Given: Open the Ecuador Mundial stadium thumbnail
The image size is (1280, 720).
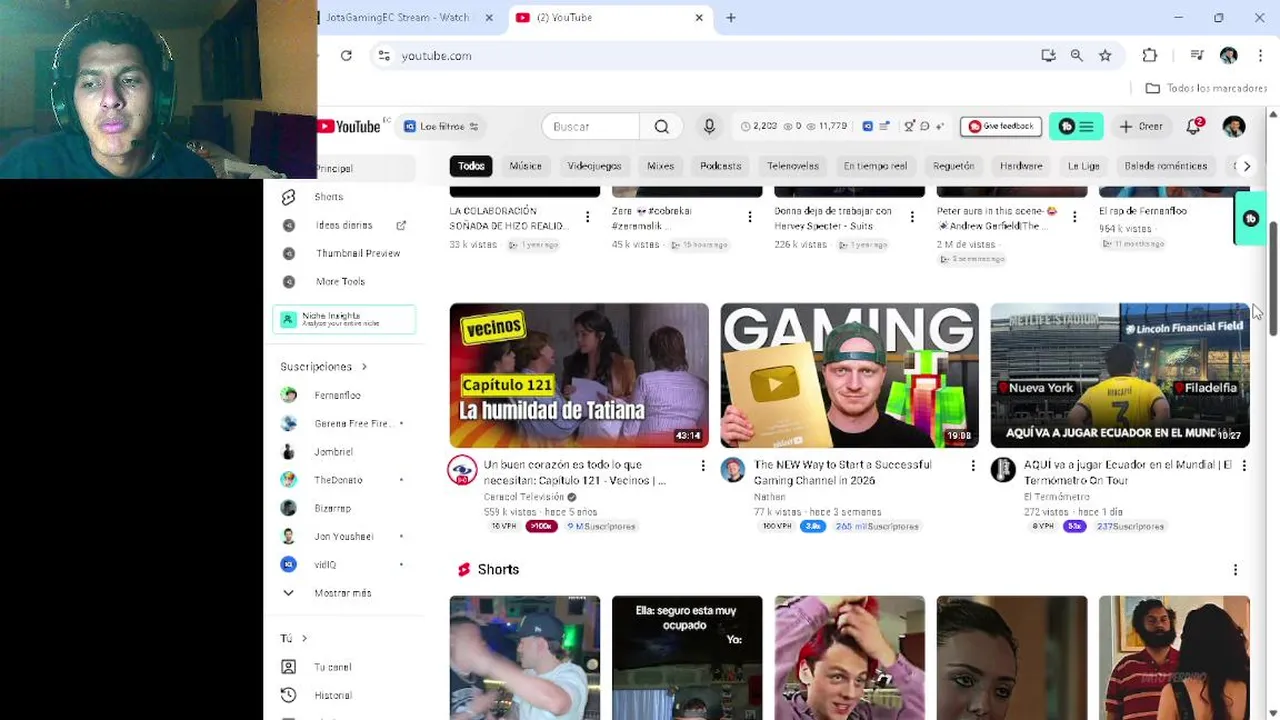Looking at the screenshot, I should tap(1120, 375).
